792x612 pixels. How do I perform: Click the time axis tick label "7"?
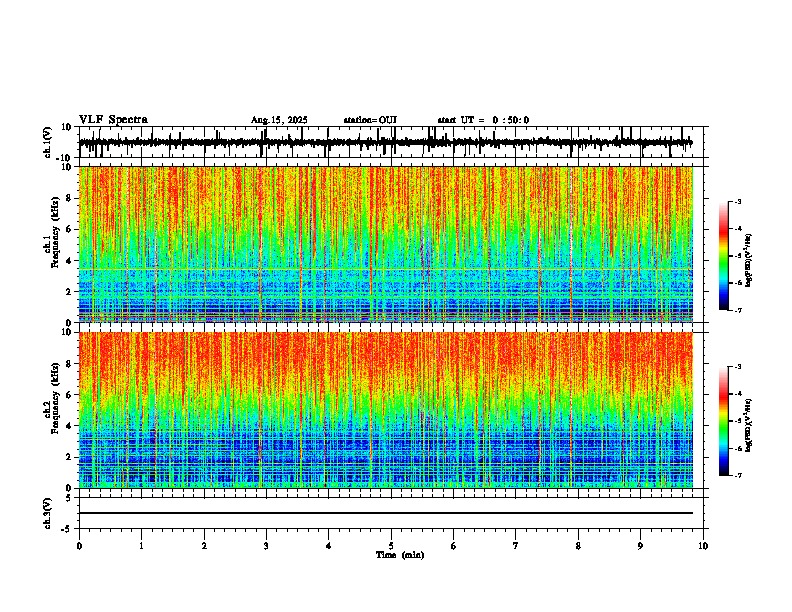tap(516, 546)
